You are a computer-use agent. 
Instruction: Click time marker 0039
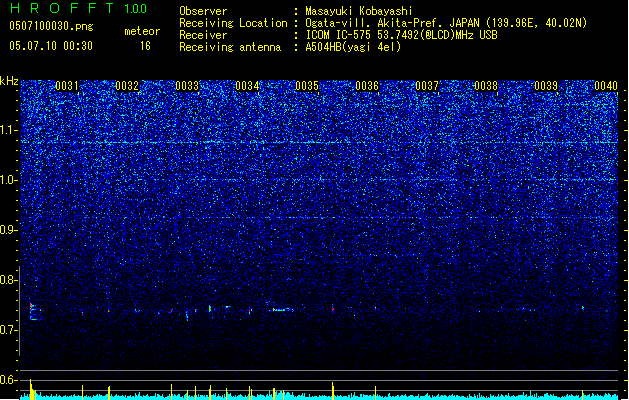tap(546, 86)
